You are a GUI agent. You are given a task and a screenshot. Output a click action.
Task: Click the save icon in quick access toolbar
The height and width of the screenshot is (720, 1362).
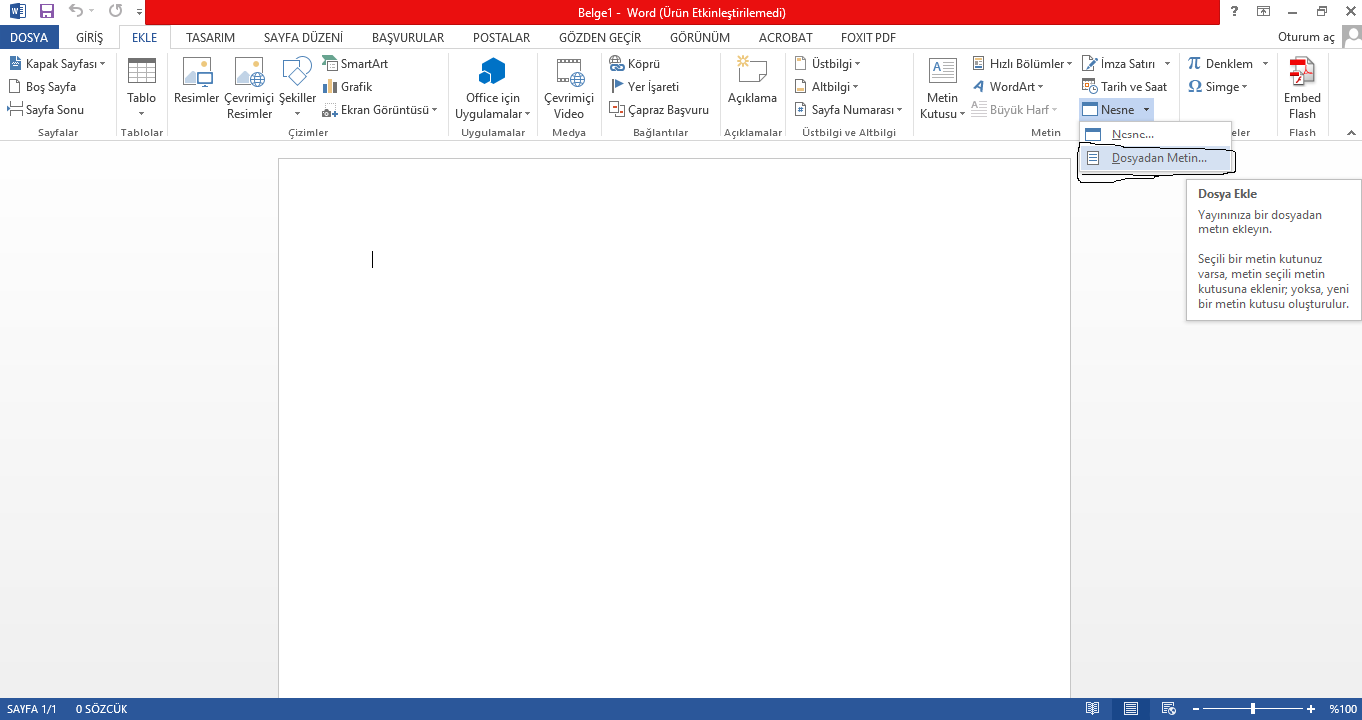(47, 12)
